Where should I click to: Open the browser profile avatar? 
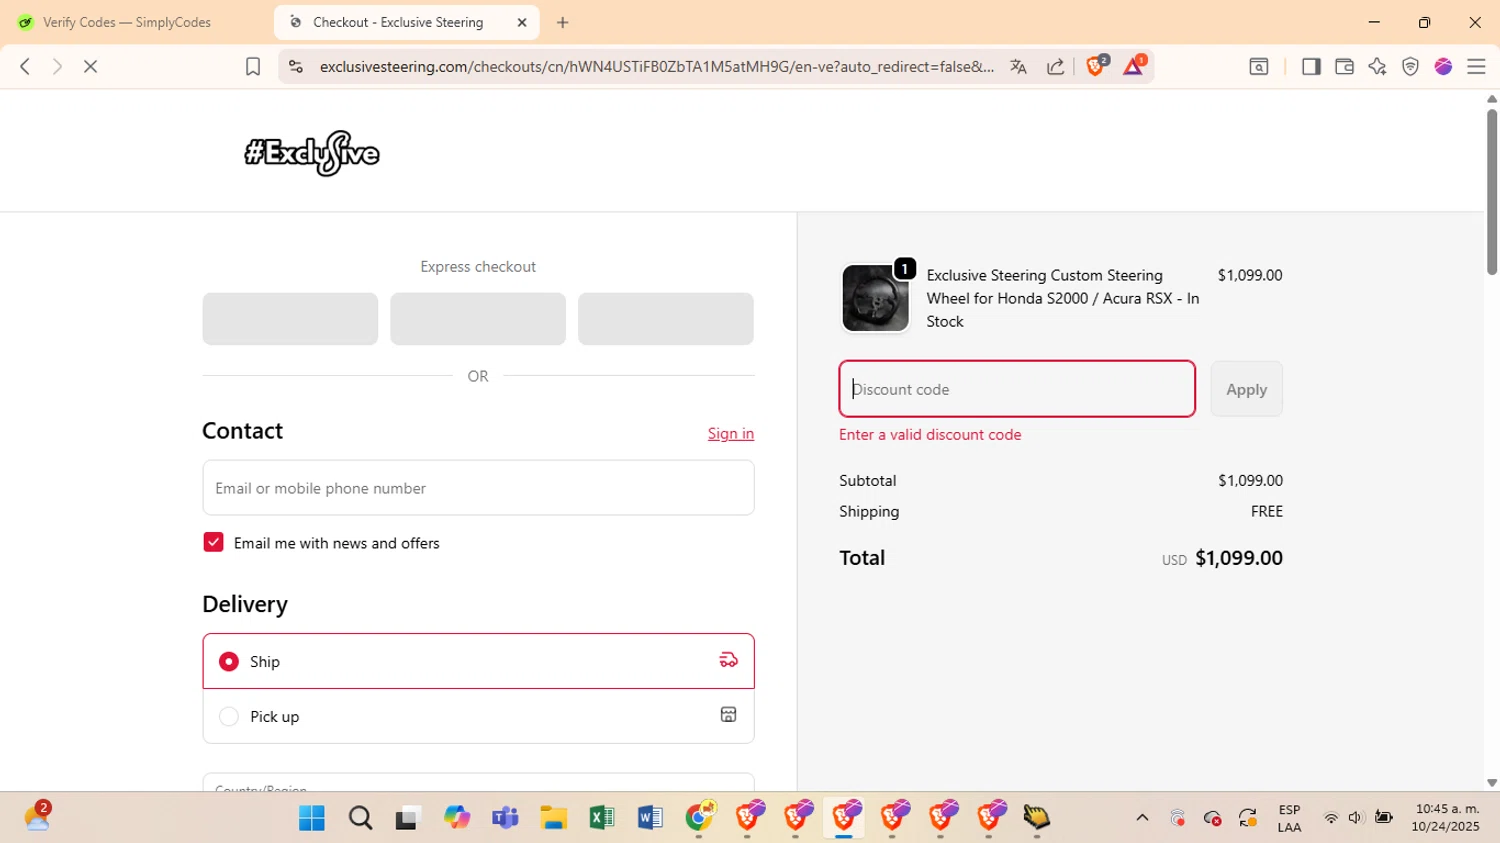tap(1443, 66)
